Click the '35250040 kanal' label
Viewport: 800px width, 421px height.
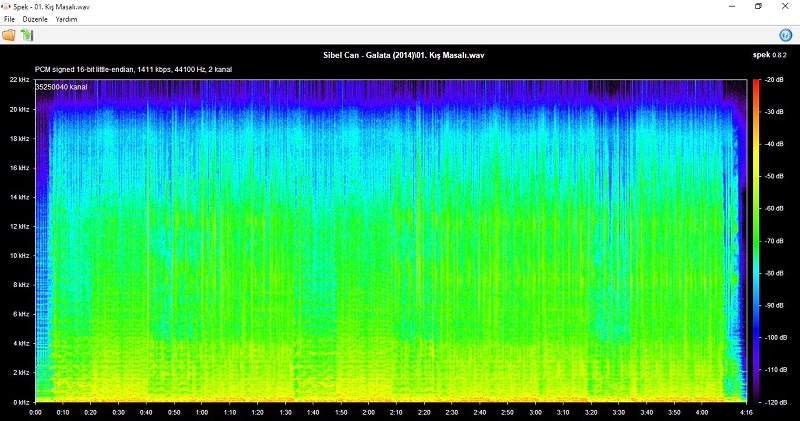coord(61,87)
